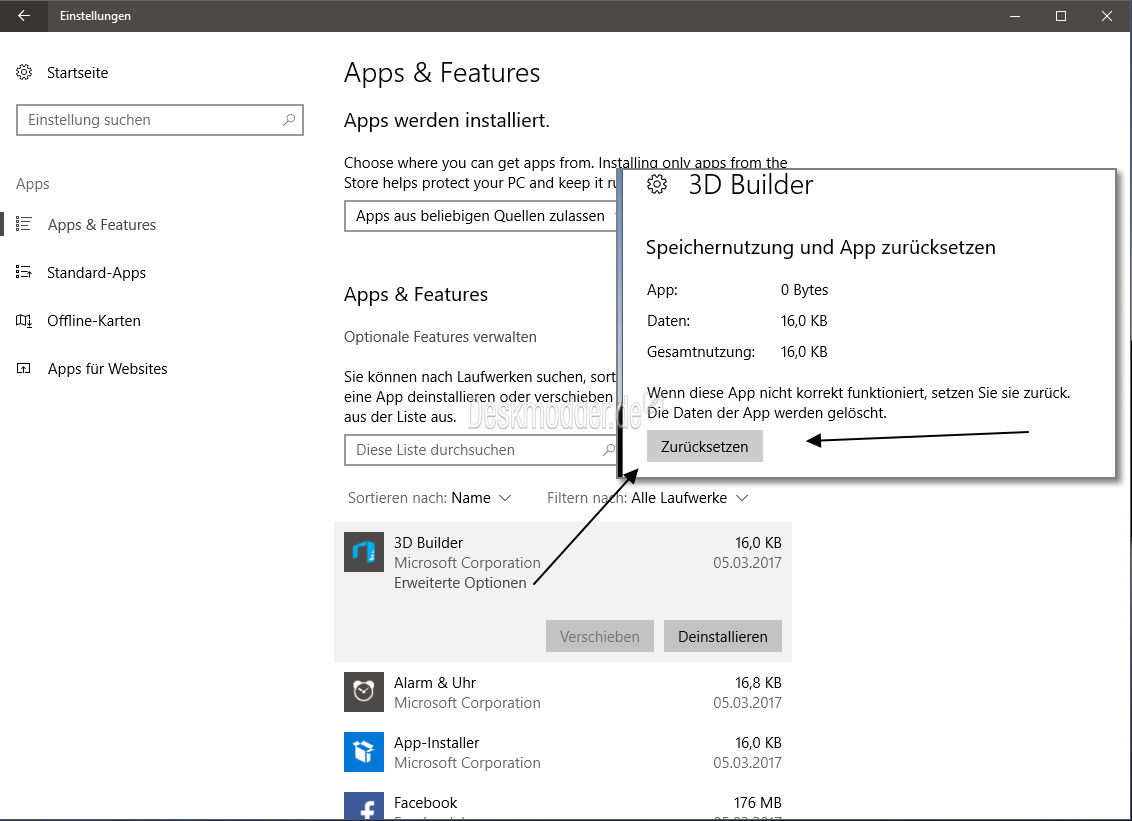The height and width of the screenshot is (821, 1132).
Task: Click the App 0 Bytes value
Action: [804, 290]
